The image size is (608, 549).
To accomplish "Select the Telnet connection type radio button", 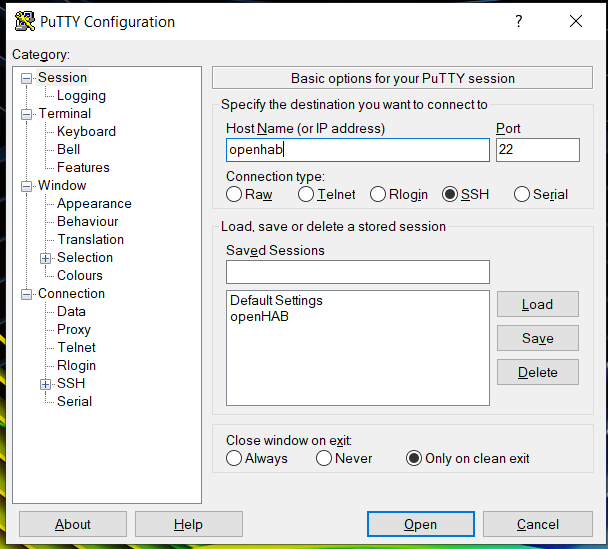I will click(x=306, y=194).
